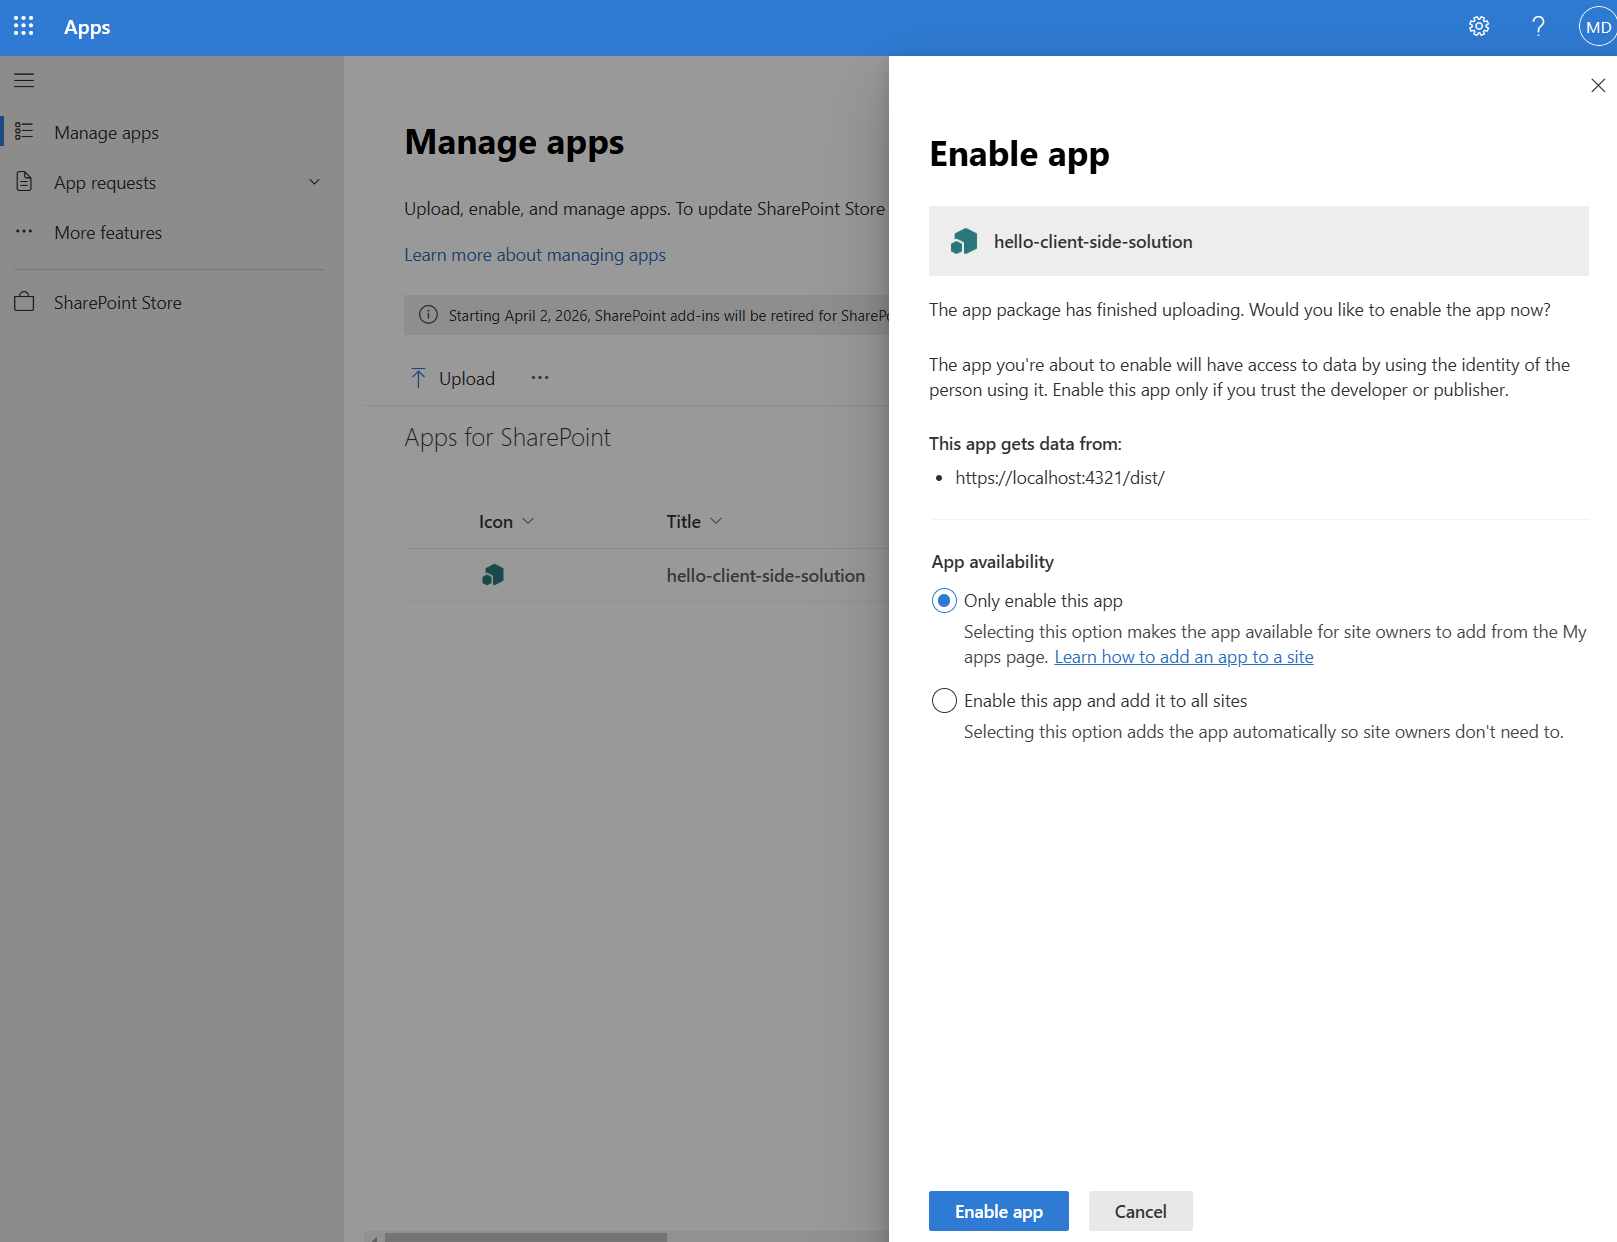Open Learn how to add an app to a site
This screenshot has width=1617, height=1242.
pyautogui.click(x=1184, y=657)
